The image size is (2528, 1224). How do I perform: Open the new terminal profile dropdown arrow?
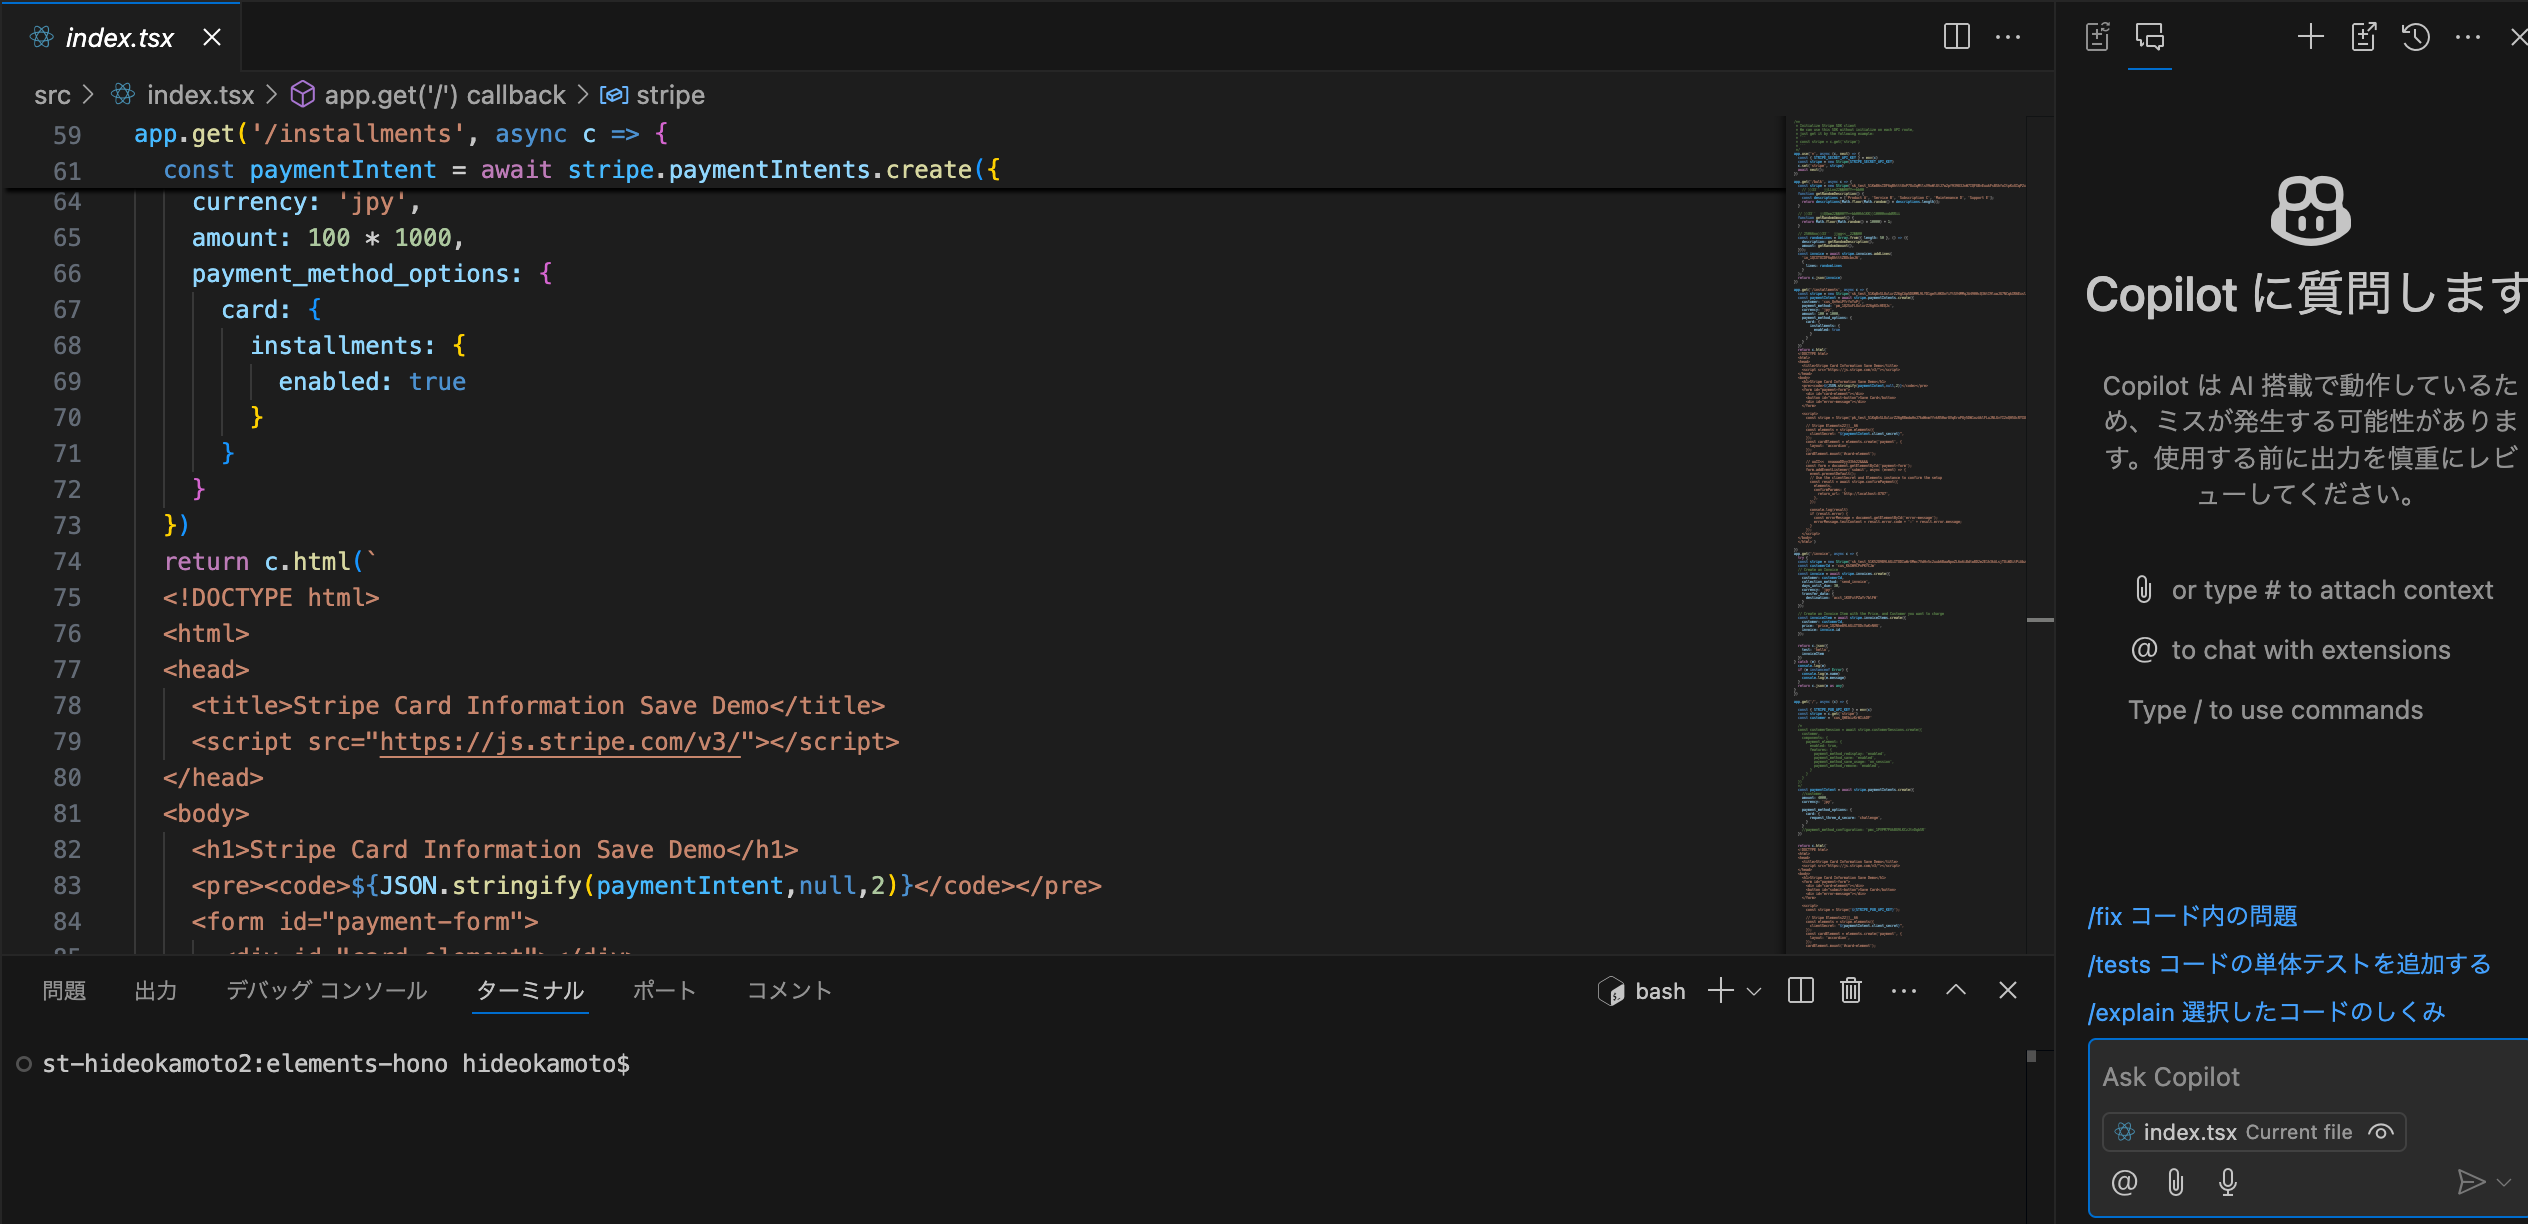[1754, 991]
